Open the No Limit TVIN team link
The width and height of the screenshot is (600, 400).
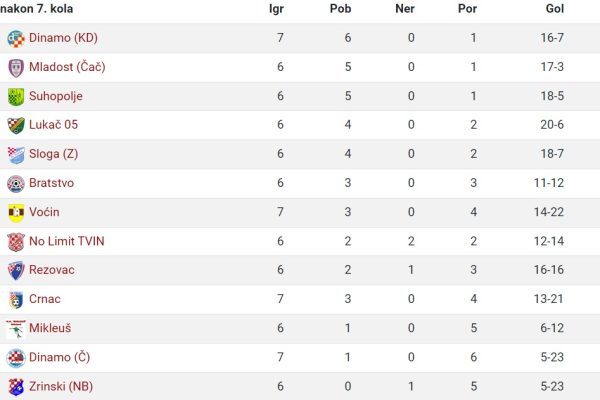(67, 241)
